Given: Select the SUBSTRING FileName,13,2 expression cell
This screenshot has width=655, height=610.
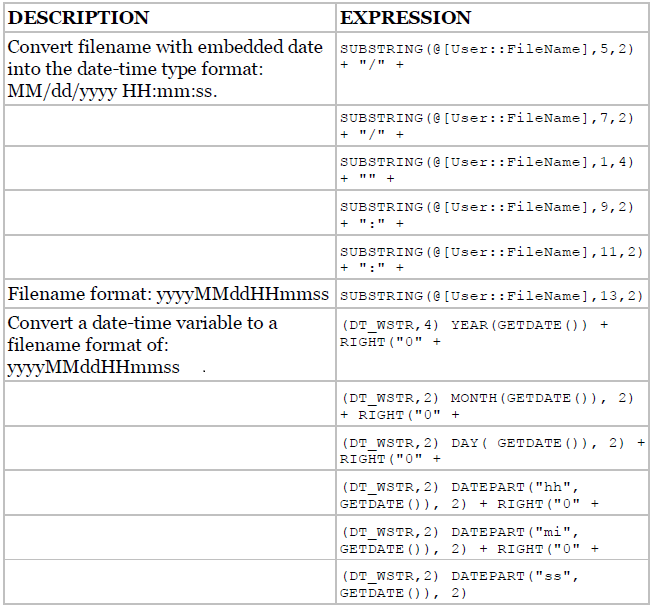Looking at the screenshot, I should (x=493, y=294).
